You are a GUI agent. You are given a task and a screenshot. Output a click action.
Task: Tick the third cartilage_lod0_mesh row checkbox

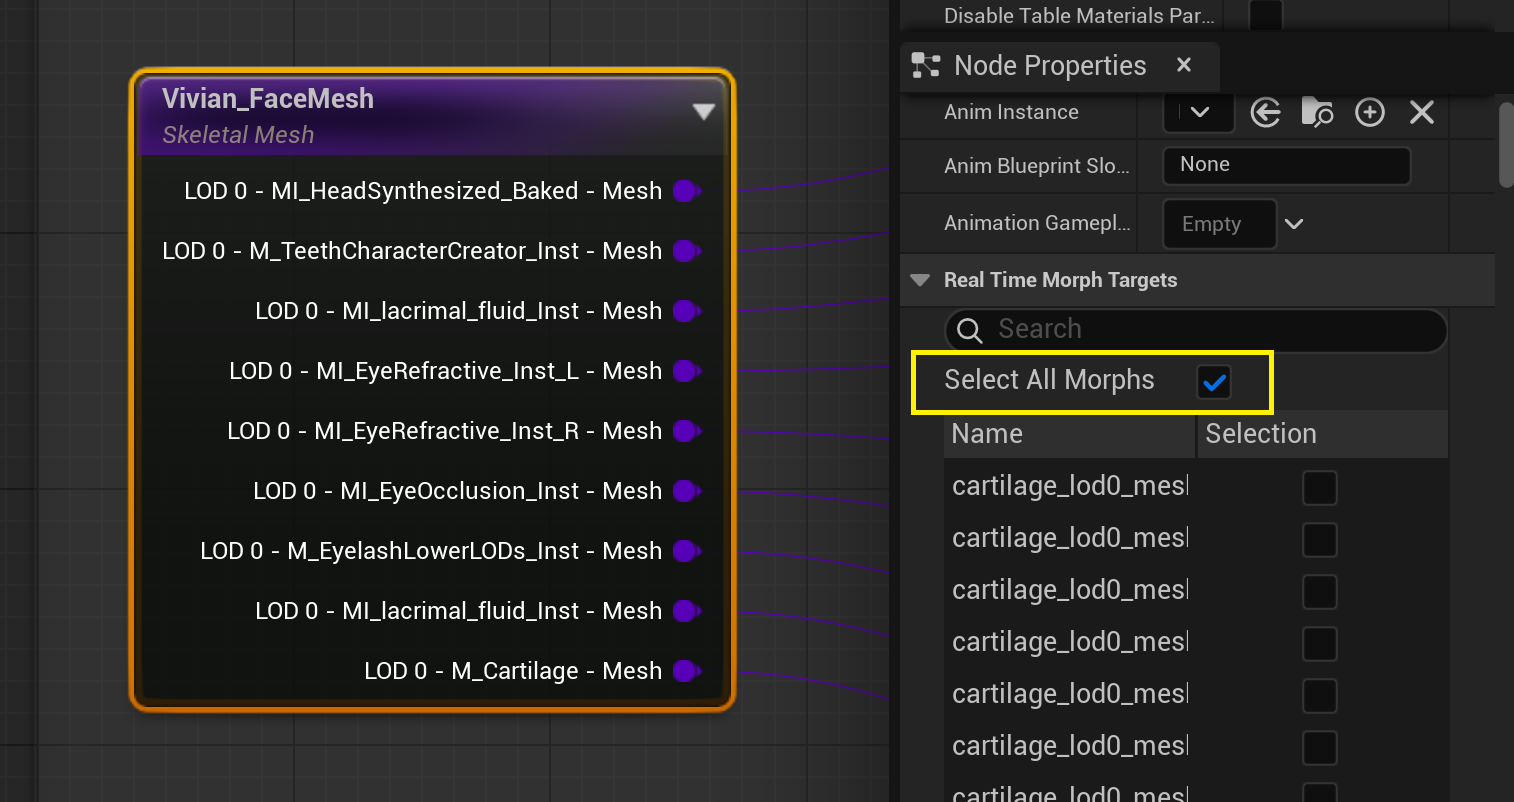(1320, 592)
